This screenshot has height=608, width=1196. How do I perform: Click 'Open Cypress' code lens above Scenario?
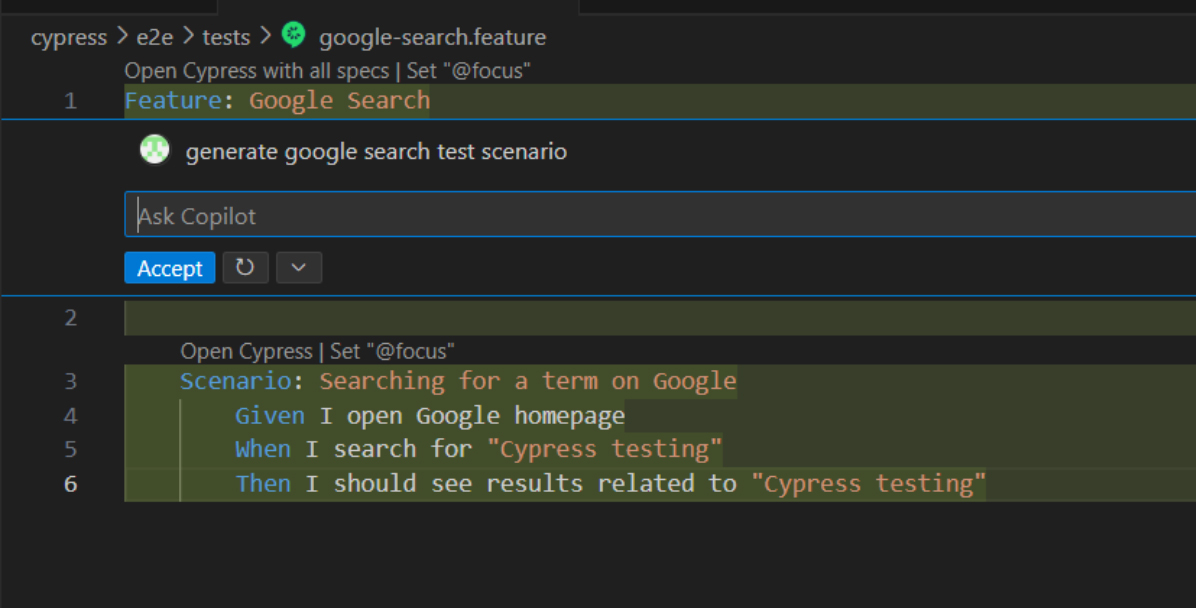click(246, 351)
